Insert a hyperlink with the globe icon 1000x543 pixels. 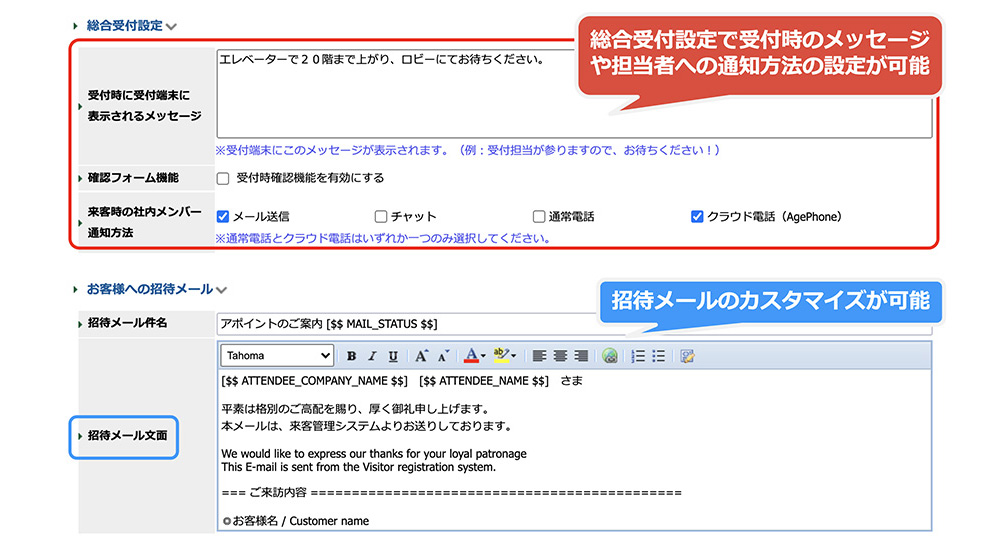coord(610,356)
